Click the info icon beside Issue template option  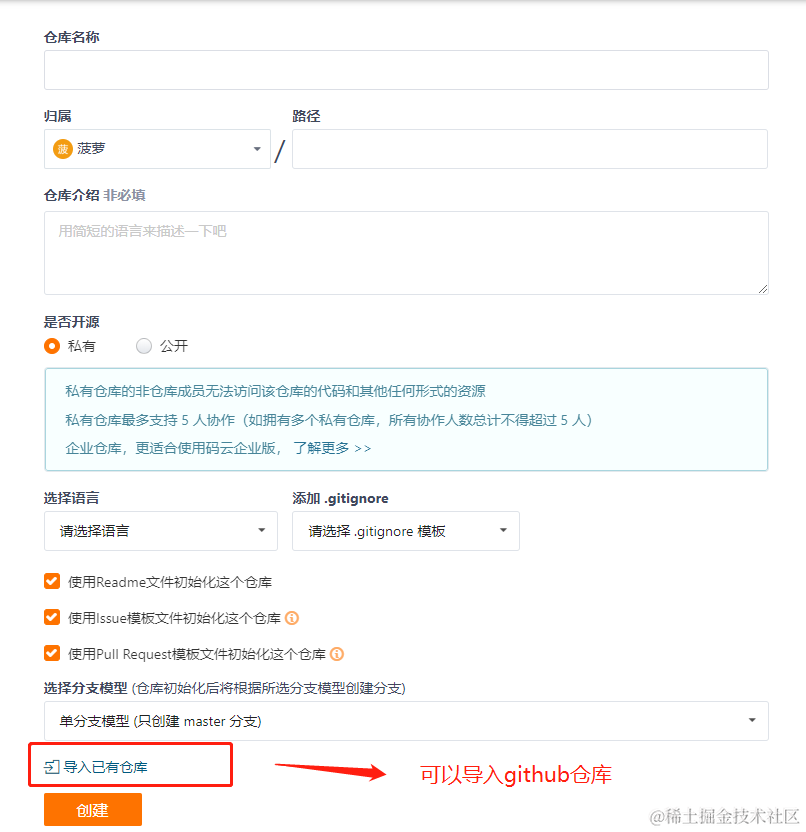pos(292,618)
